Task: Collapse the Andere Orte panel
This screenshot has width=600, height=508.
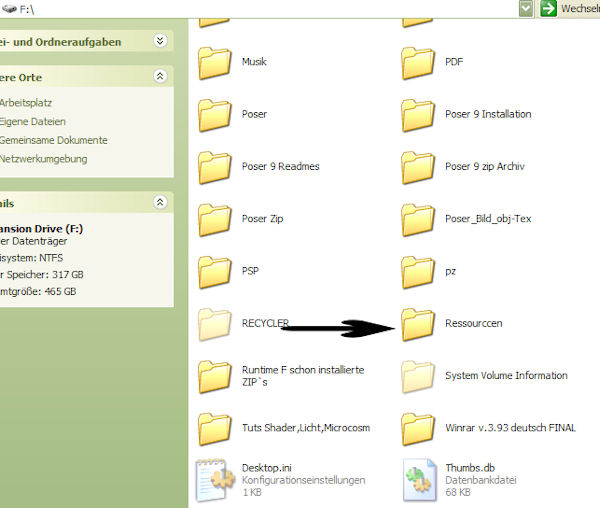Action: (x=160, y=76)
